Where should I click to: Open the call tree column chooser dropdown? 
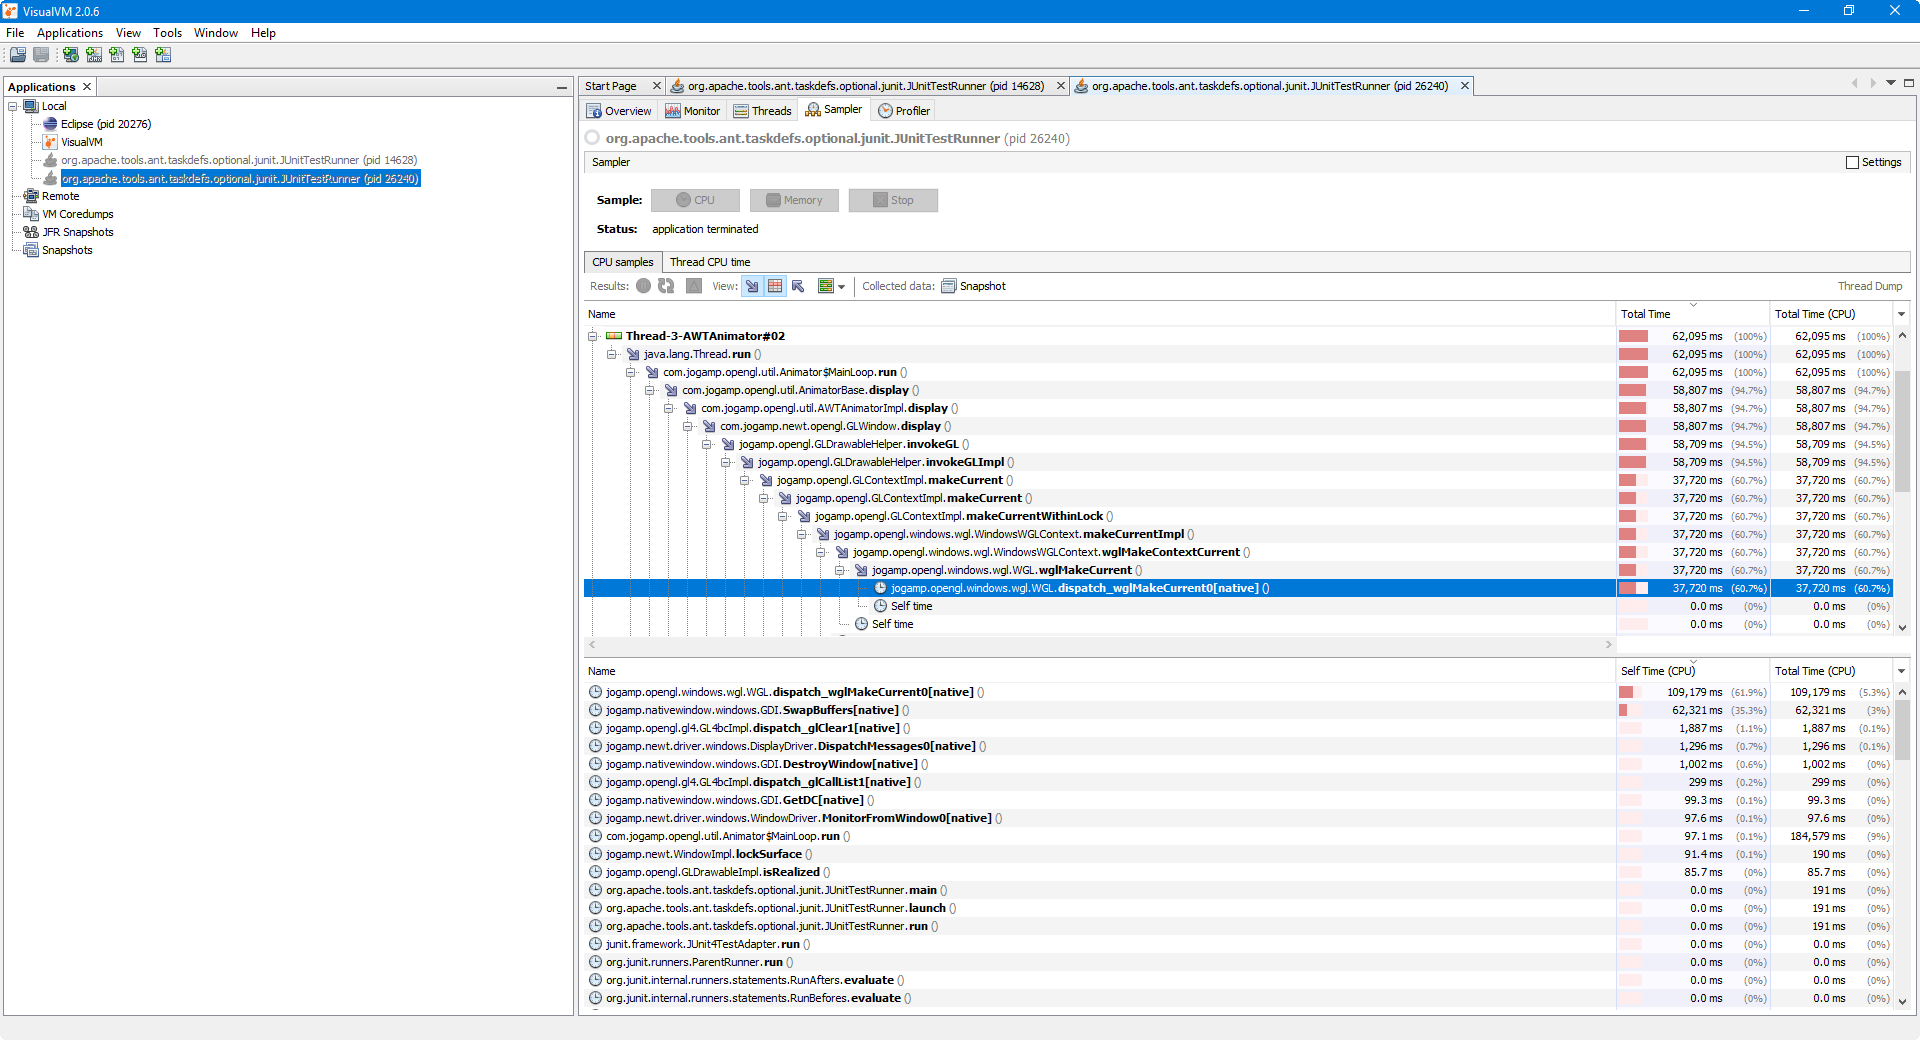[x=1901, y=314]
